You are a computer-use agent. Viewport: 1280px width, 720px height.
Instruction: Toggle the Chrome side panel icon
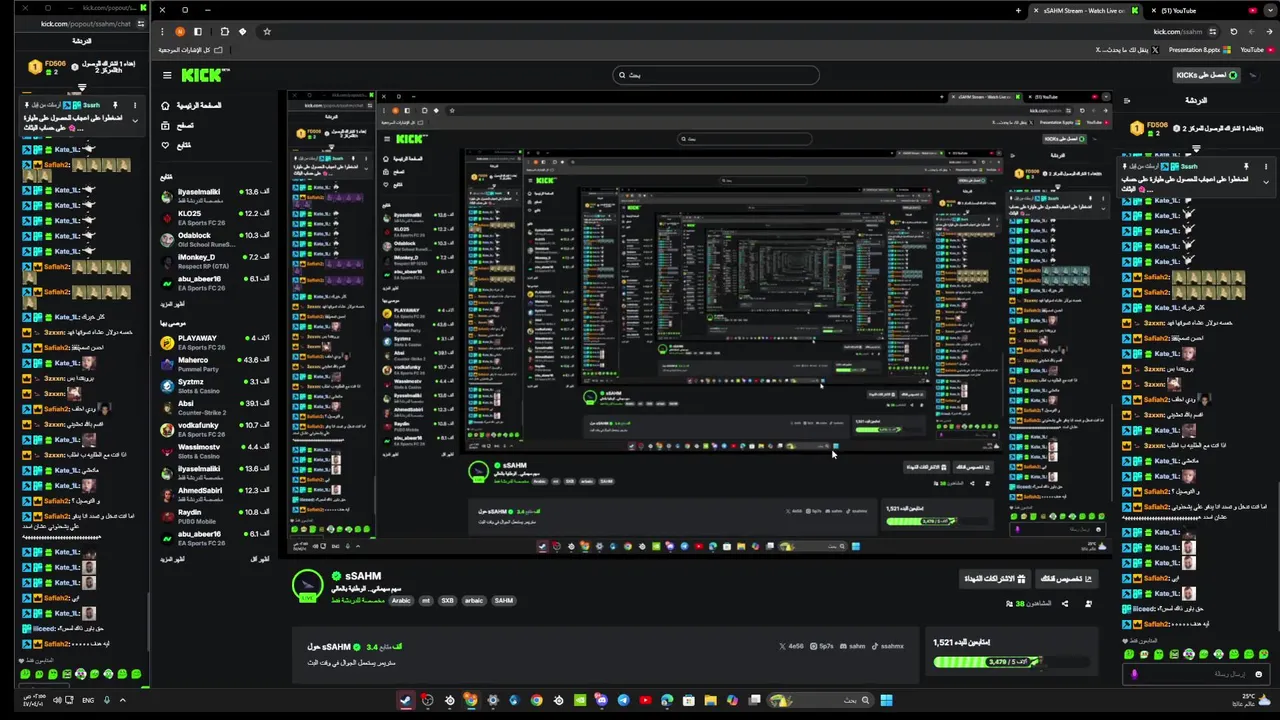(198, 31)
